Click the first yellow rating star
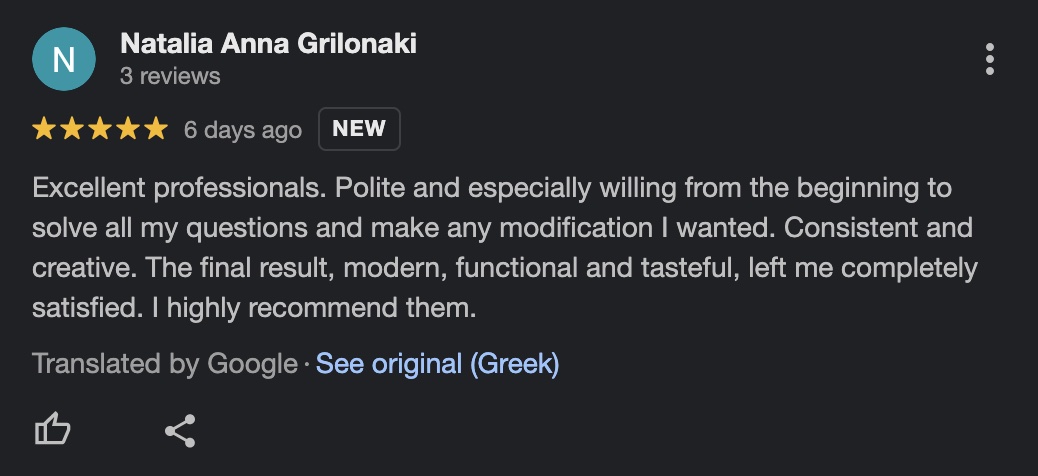This screenshot has width=1038, height=476. (x=44, y=129)
